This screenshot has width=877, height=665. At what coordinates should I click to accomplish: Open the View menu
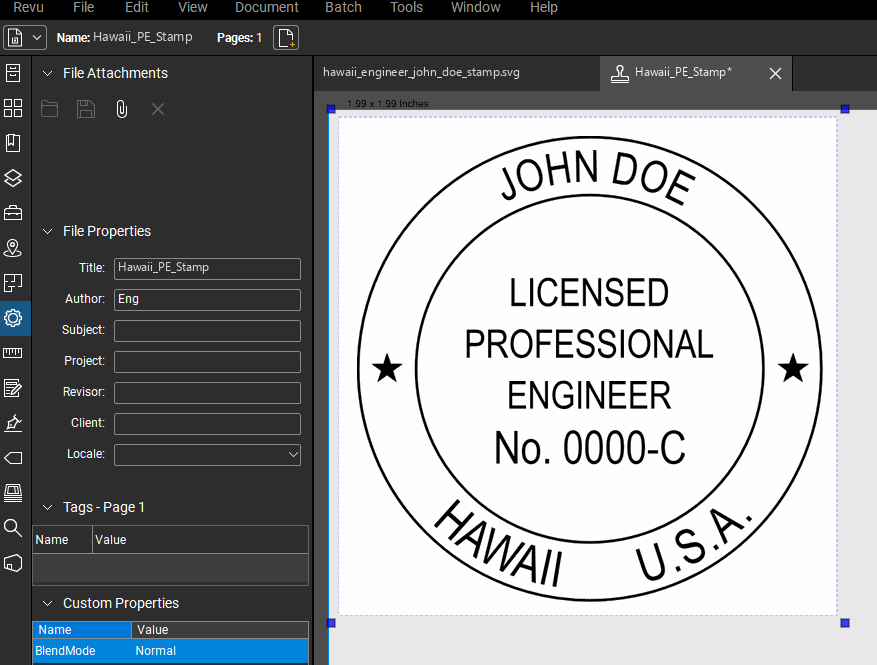click(x=192, y=8)
